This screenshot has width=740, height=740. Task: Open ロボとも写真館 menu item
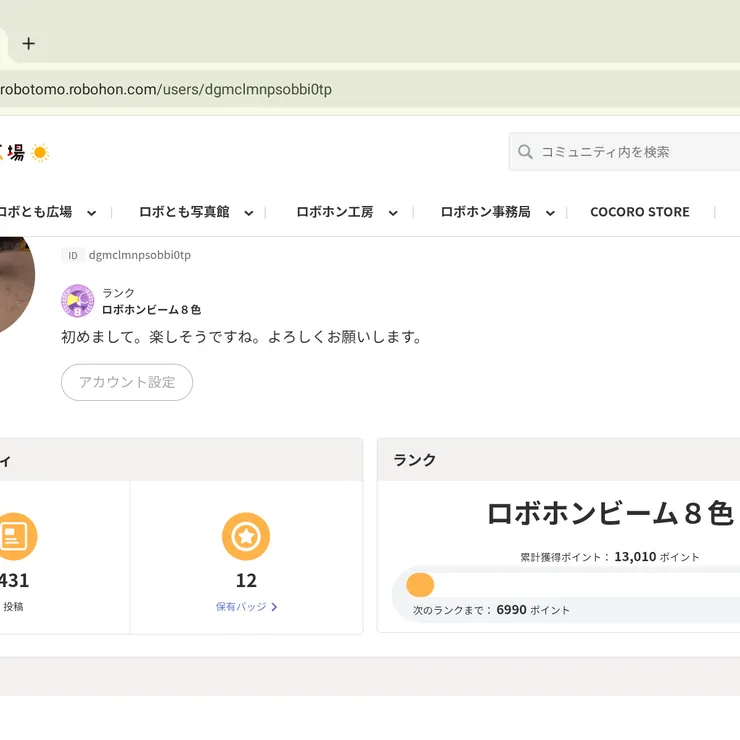[x=184, y=212]
